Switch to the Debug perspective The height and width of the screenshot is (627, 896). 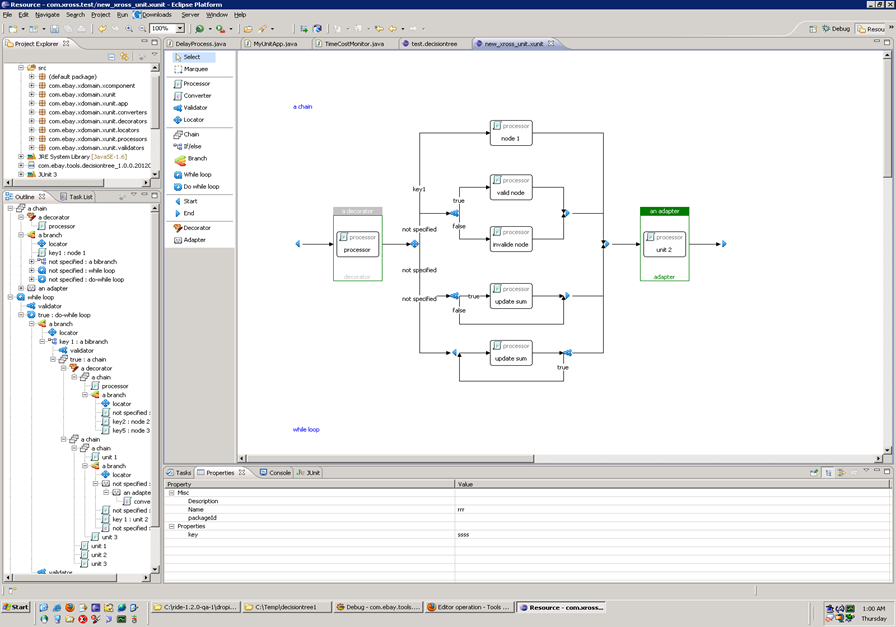[836, 29]
